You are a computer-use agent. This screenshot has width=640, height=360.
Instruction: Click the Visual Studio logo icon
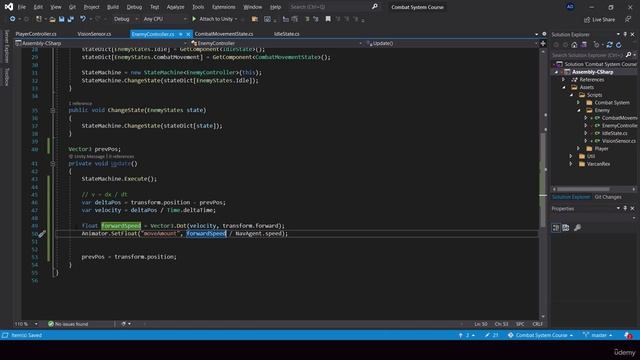[x=9, y=7]
